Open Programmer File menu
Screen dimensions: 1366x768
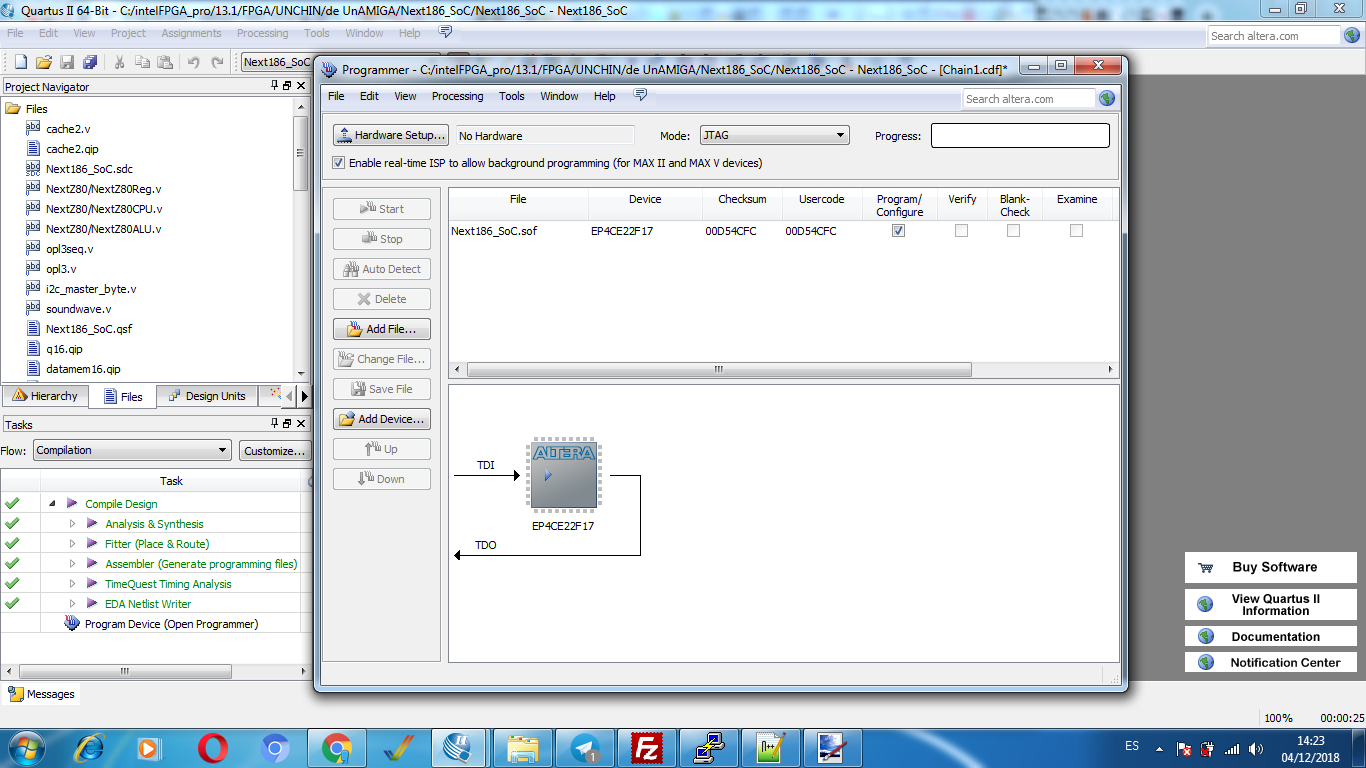336,96
